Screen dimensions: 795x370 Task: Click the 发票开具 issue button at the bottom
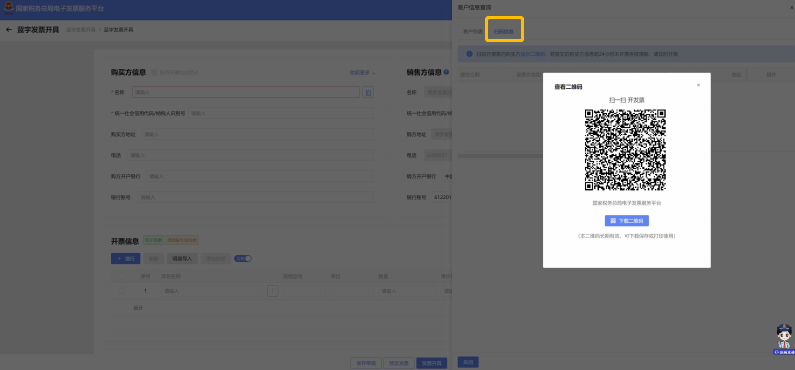(x=432, y=363)
